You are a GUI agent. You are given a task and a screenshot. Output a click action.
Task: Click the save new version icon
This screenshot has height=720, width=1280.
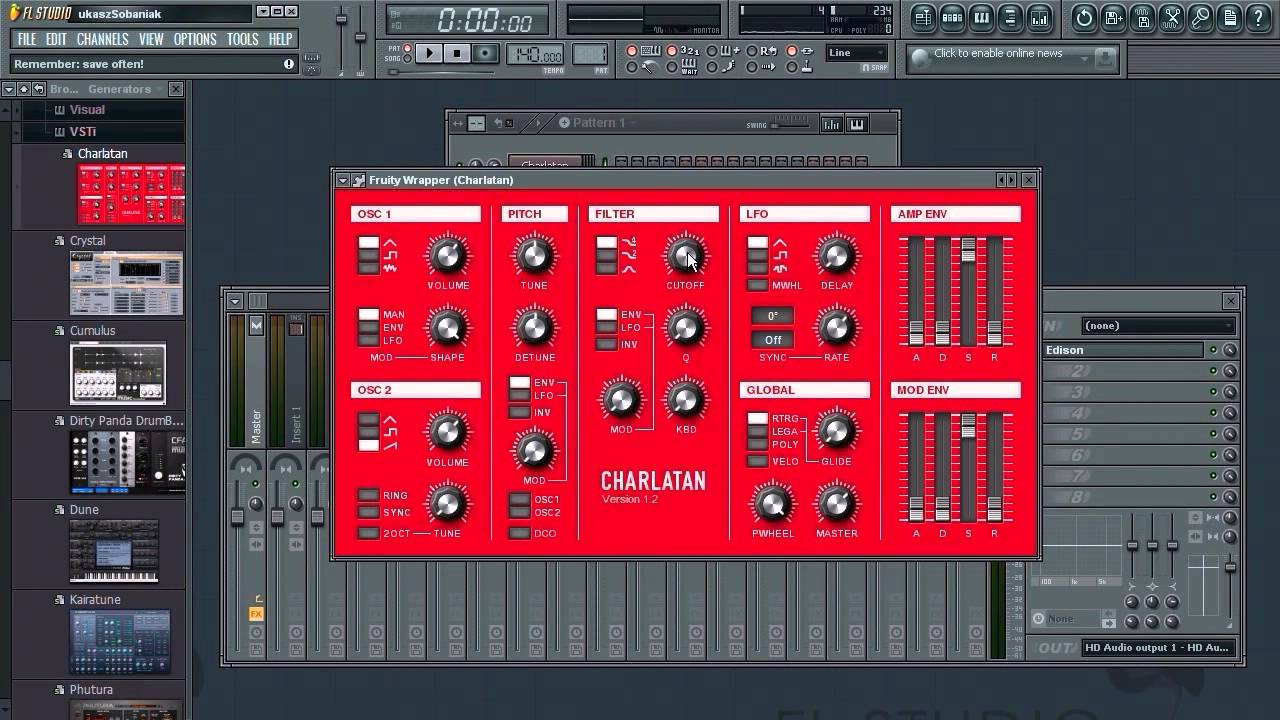1113,17
